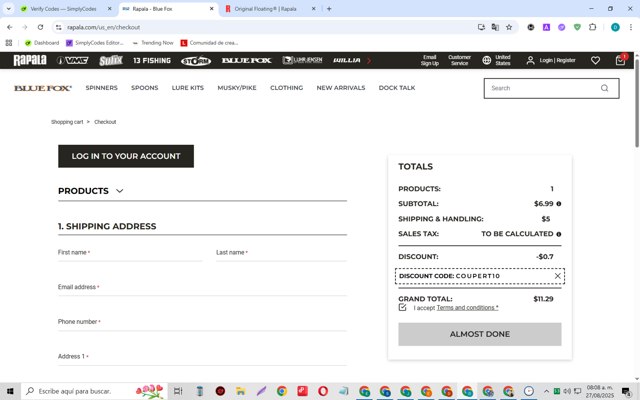
Task: Click the First name field
Action: (x=130, y=253)
